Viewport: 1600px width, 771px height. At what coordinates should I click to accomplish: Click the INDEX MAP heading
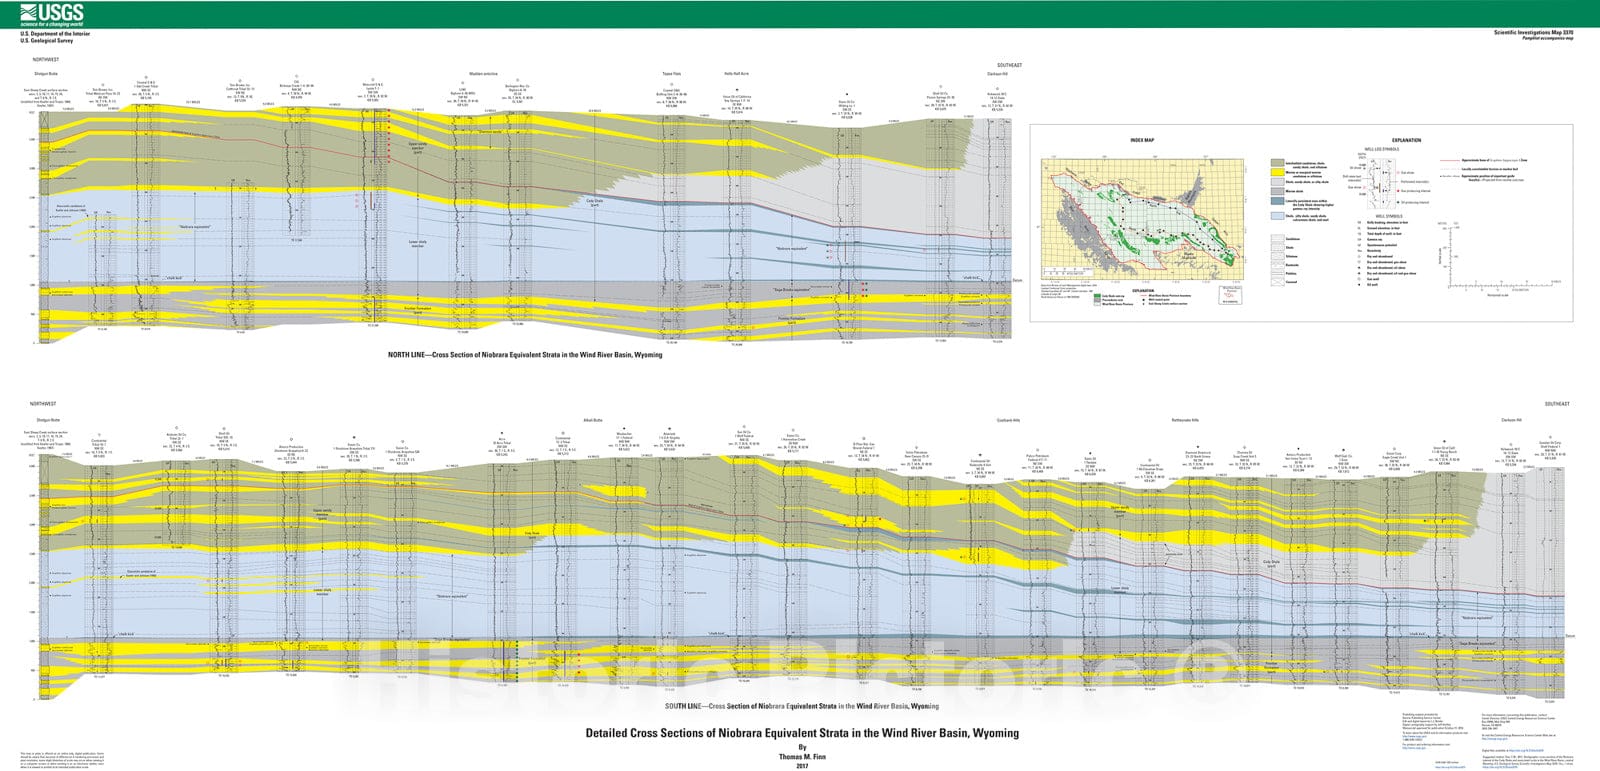pos(1142,140)
